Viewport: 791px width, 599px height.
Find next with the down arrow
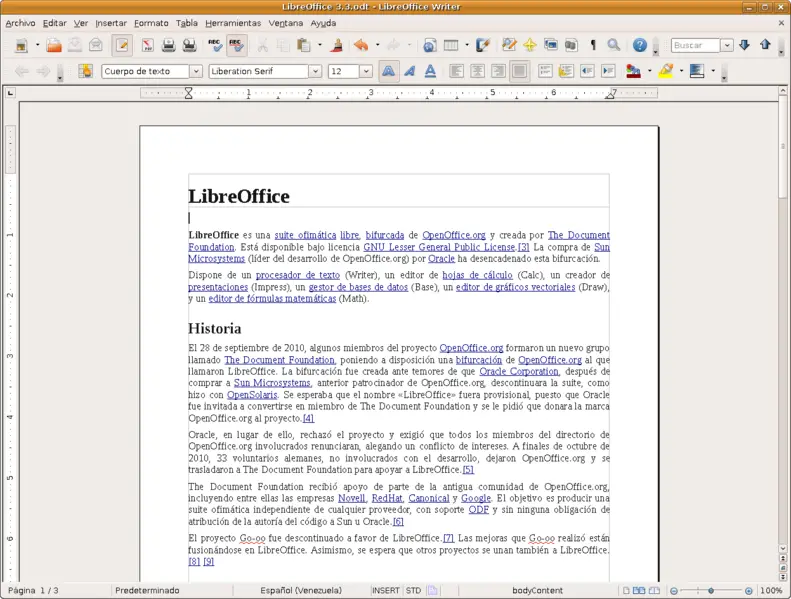coord(745,45)
